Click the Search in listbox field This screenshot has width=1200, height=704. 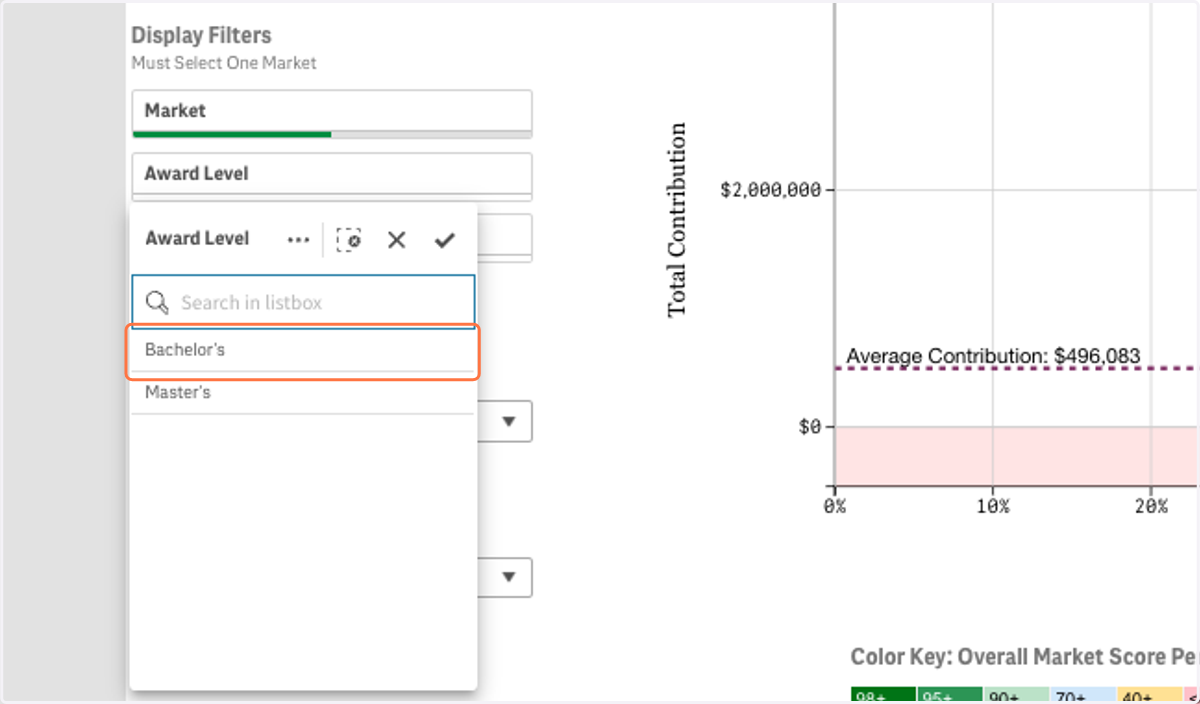coord(303,302)
